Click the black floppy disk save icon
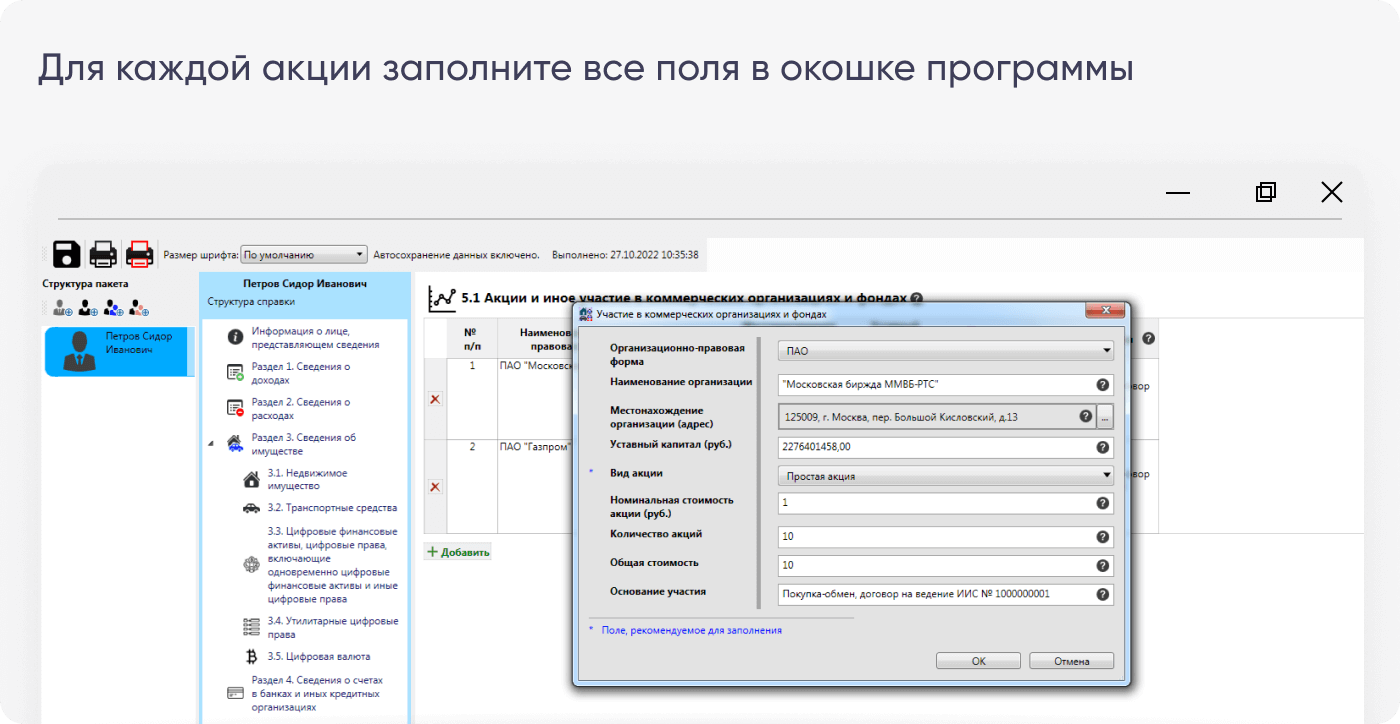Viewport: 1400px width, 724px height. click(x=67, y=254)
